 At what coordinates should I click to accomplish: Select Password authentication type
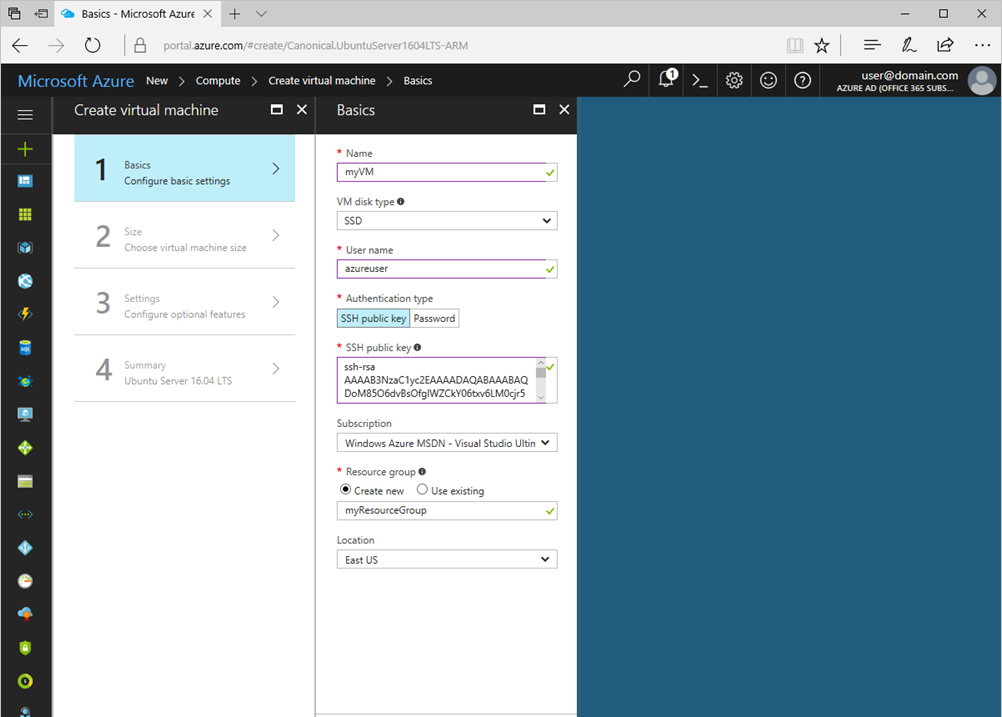435,318
